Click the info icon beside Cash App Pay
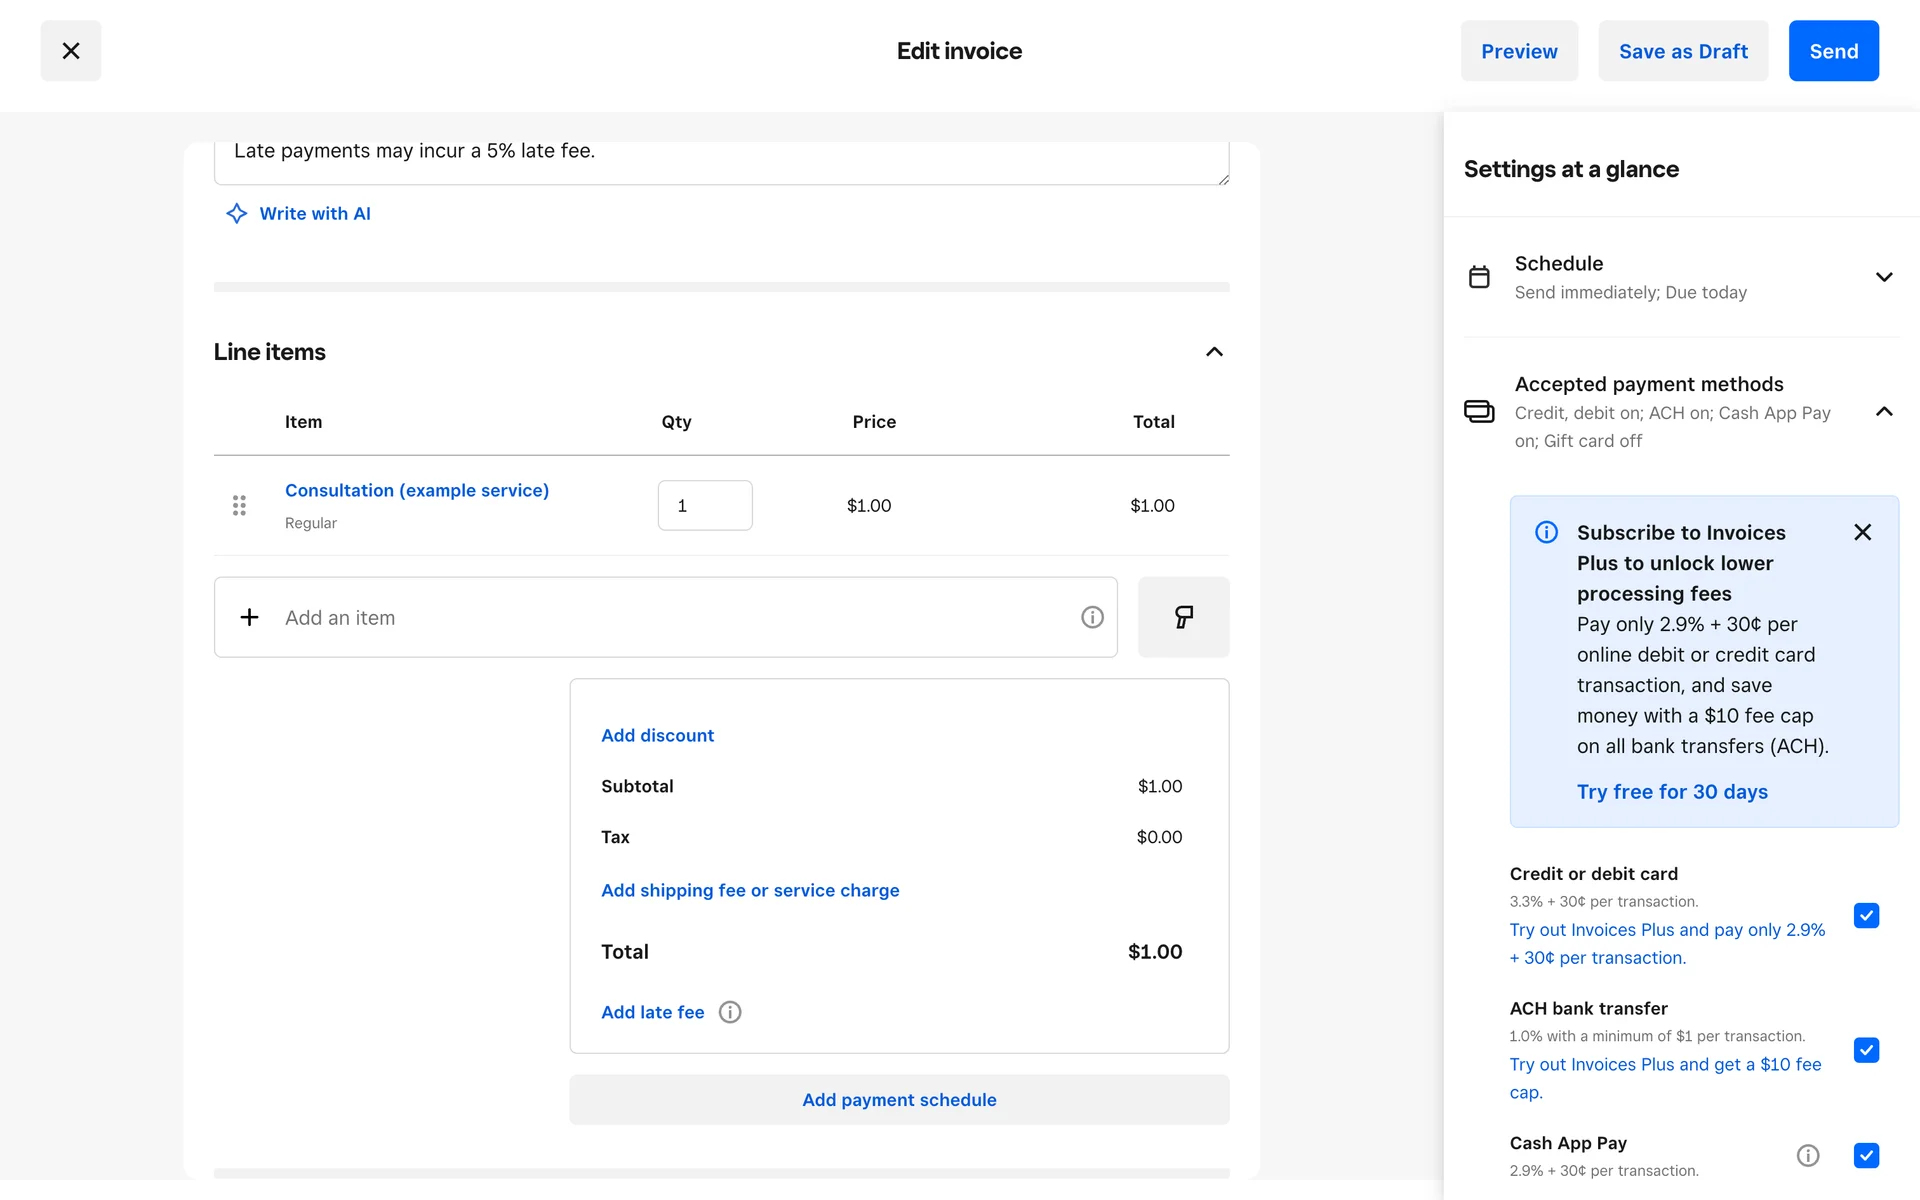Viewport: 1920px width, 1200px height. point(1807,1155)
